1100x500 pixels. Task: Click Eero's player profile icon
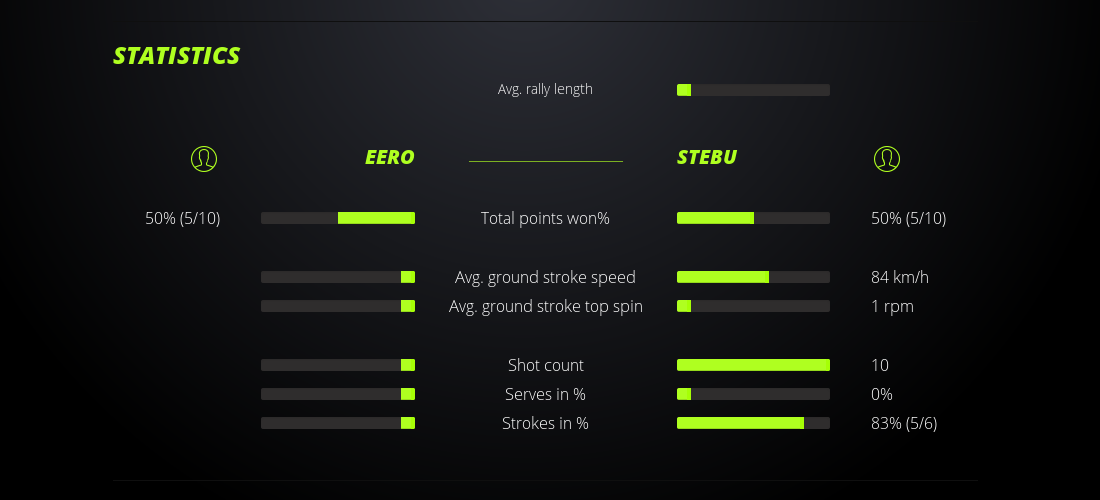204,158
